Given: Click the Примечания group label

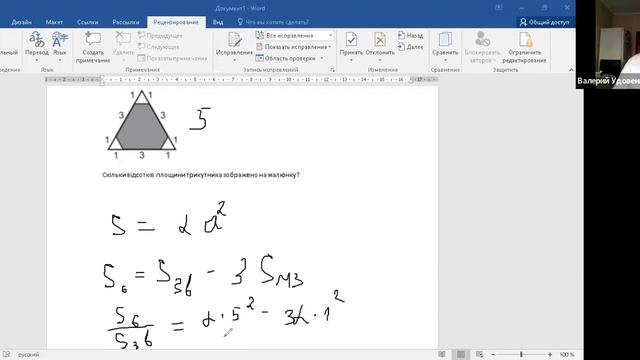Looking at the screenshot, I should point(142,70).
